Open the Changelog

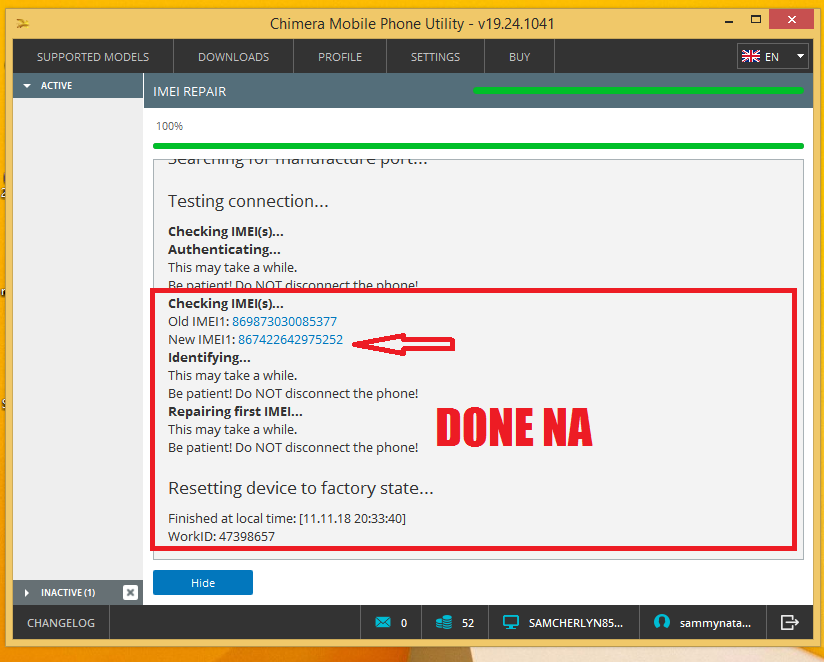click(61, 623)
